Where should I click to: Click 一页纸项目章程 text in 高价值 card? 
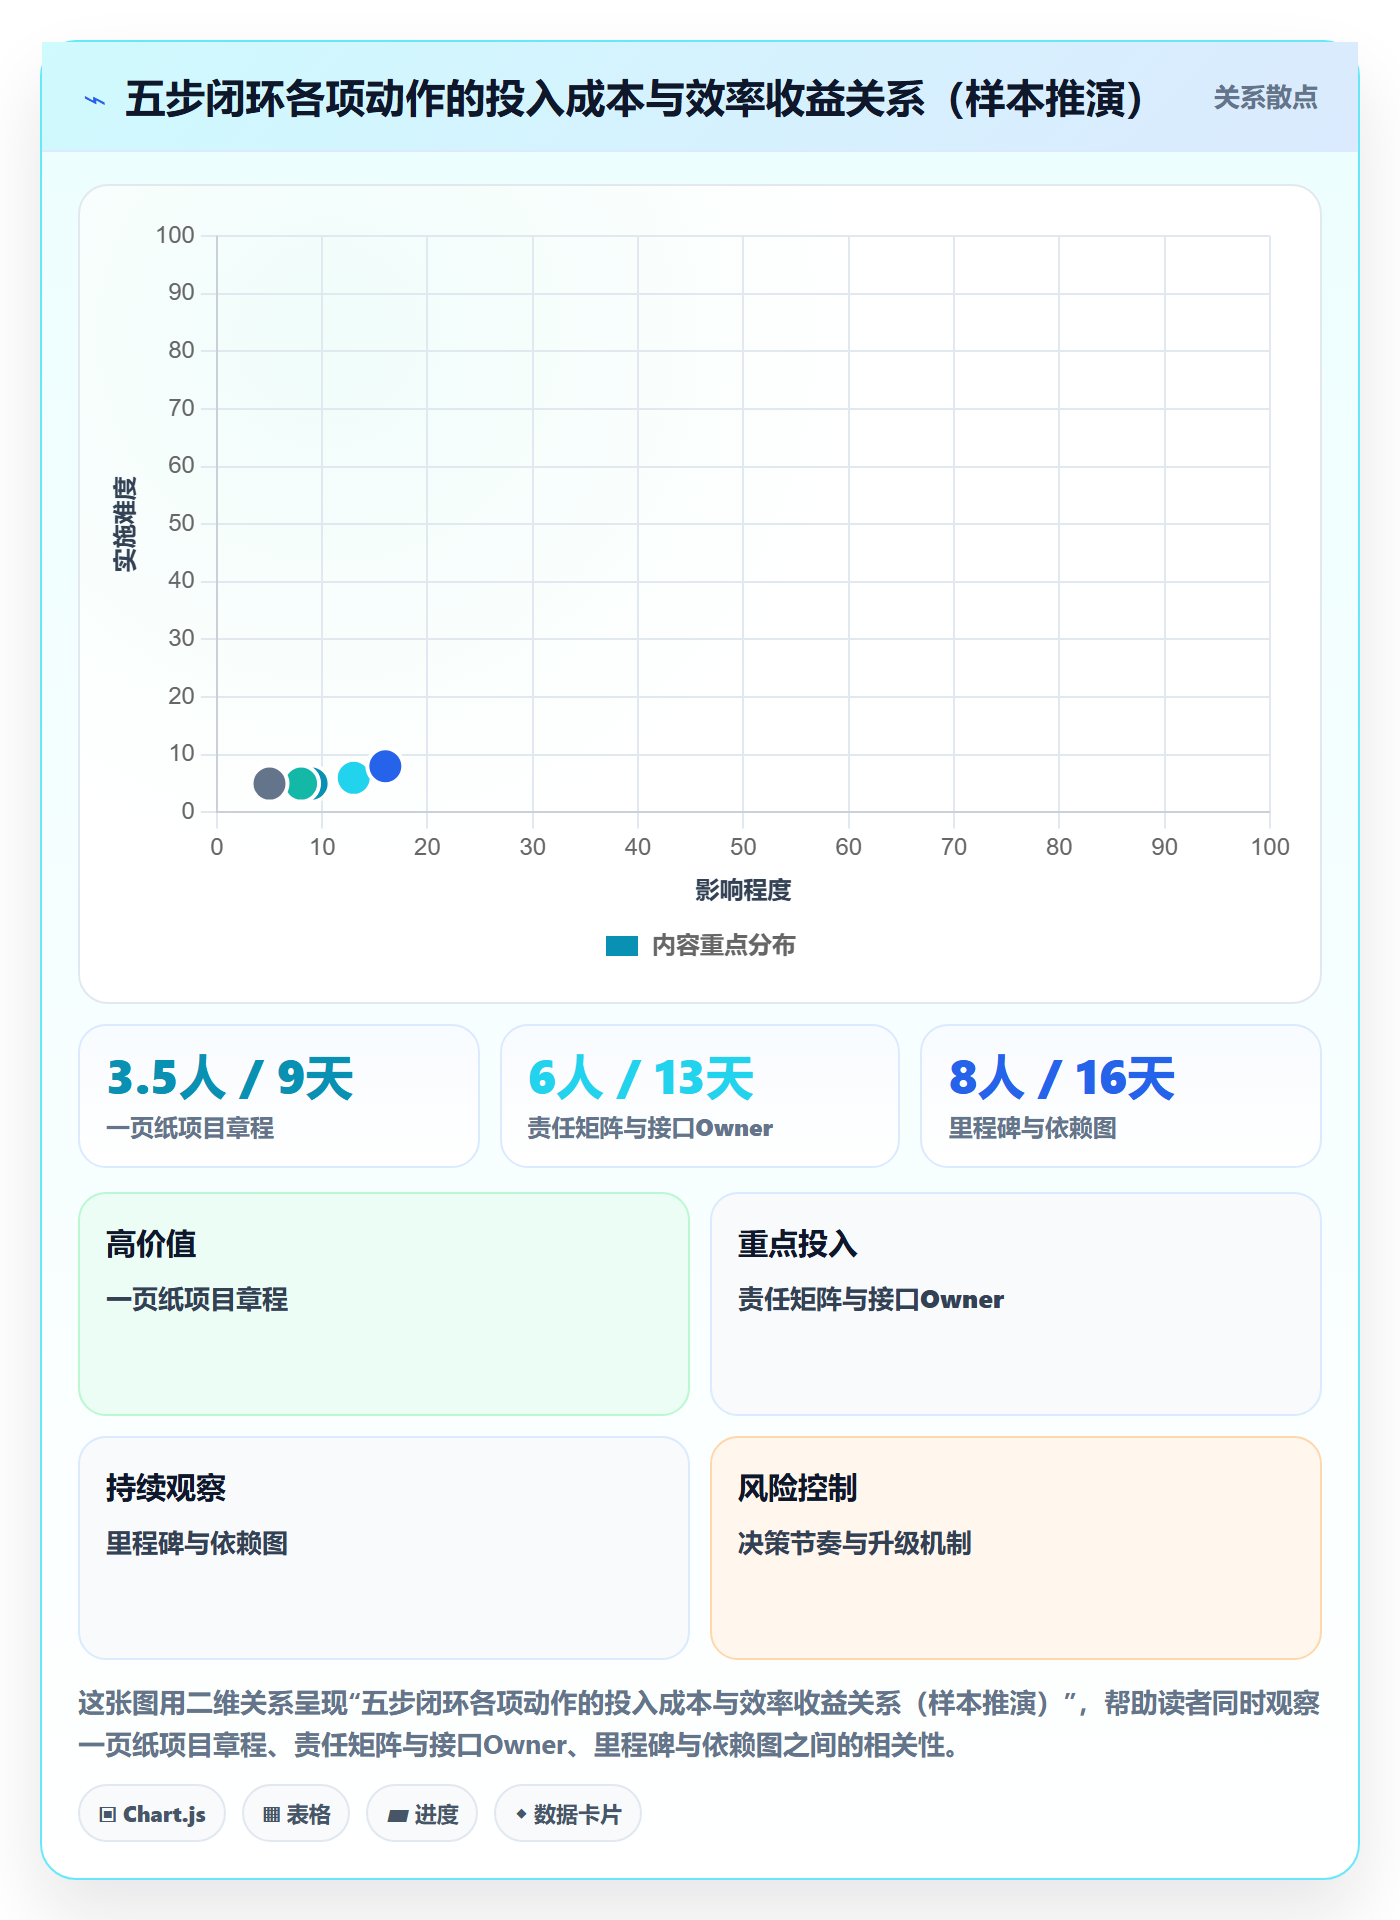[x=197, y=1299]
